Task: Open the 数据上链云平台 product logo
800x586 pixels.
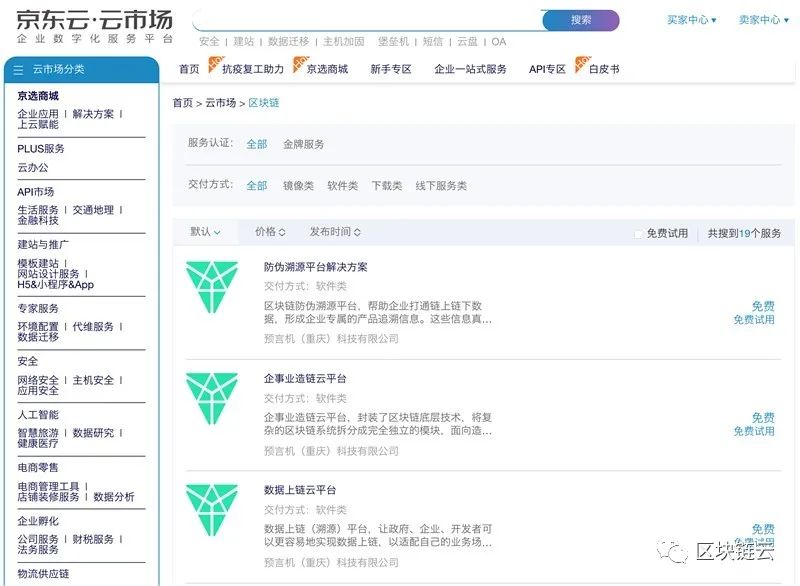Action: (212, 509)
